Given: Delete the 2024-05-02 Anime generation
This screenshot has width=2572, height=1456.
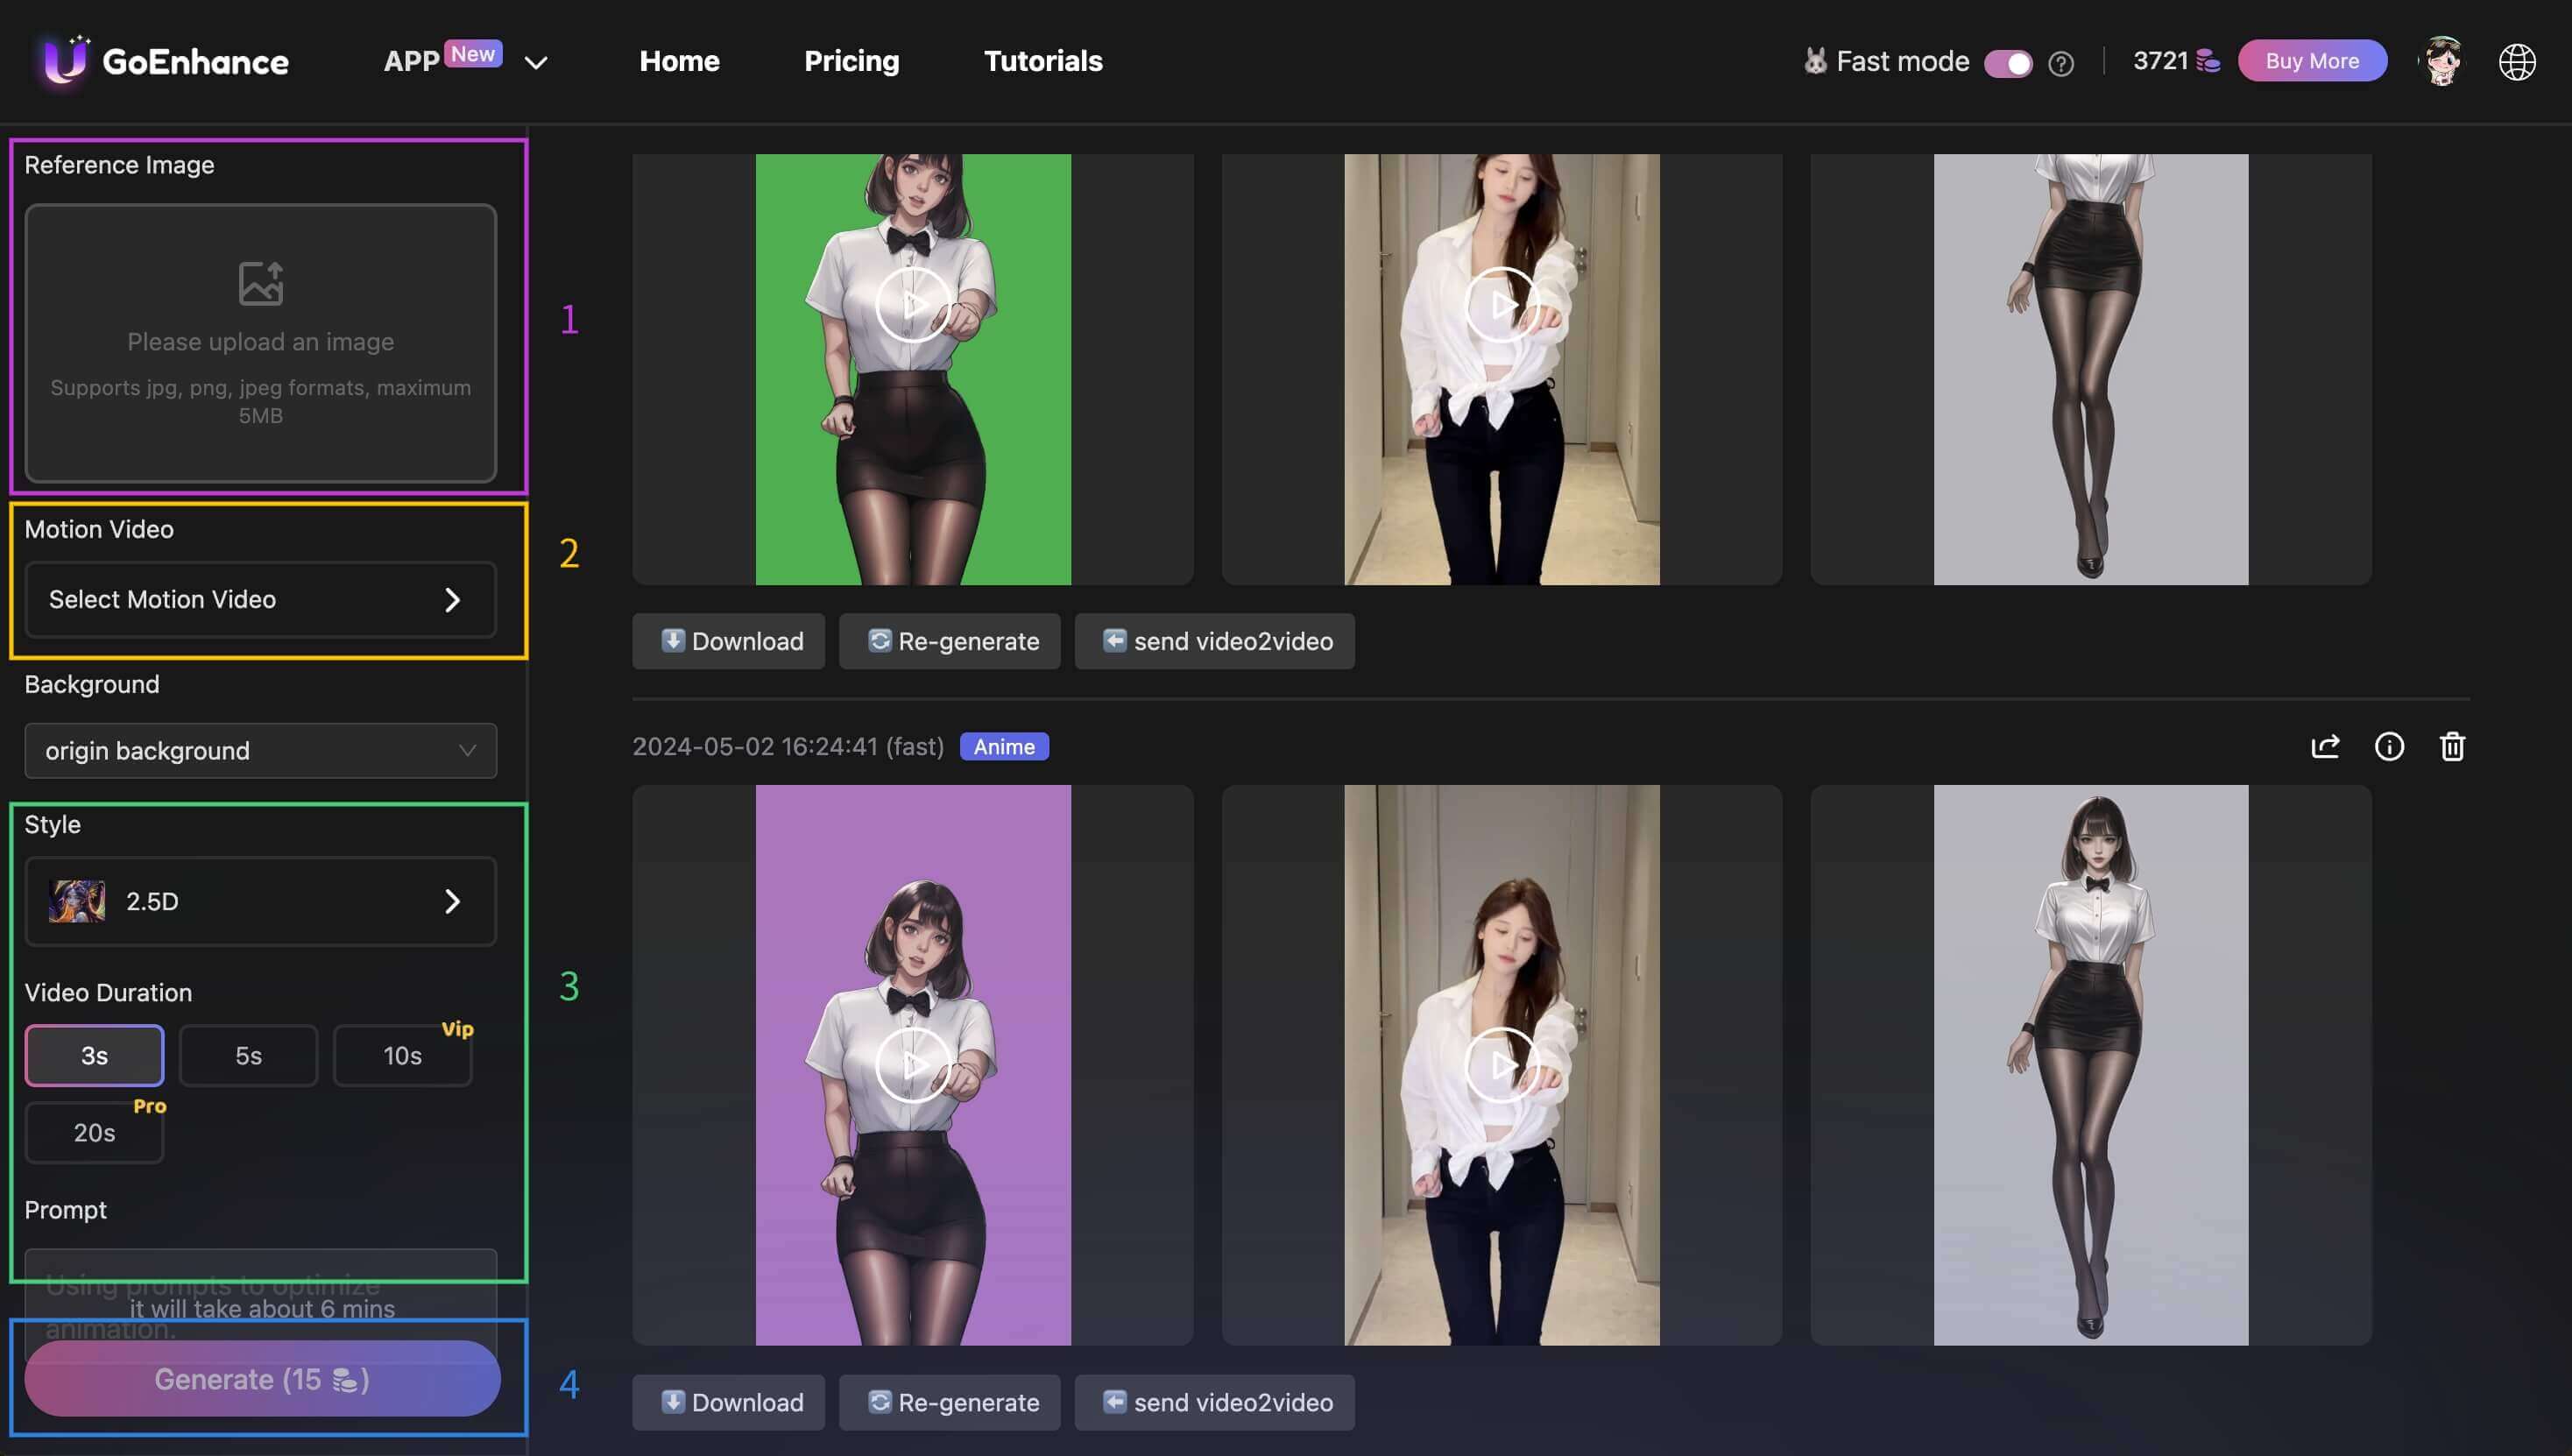Looking at the screenshot, I should click(x=2452, y=746).
